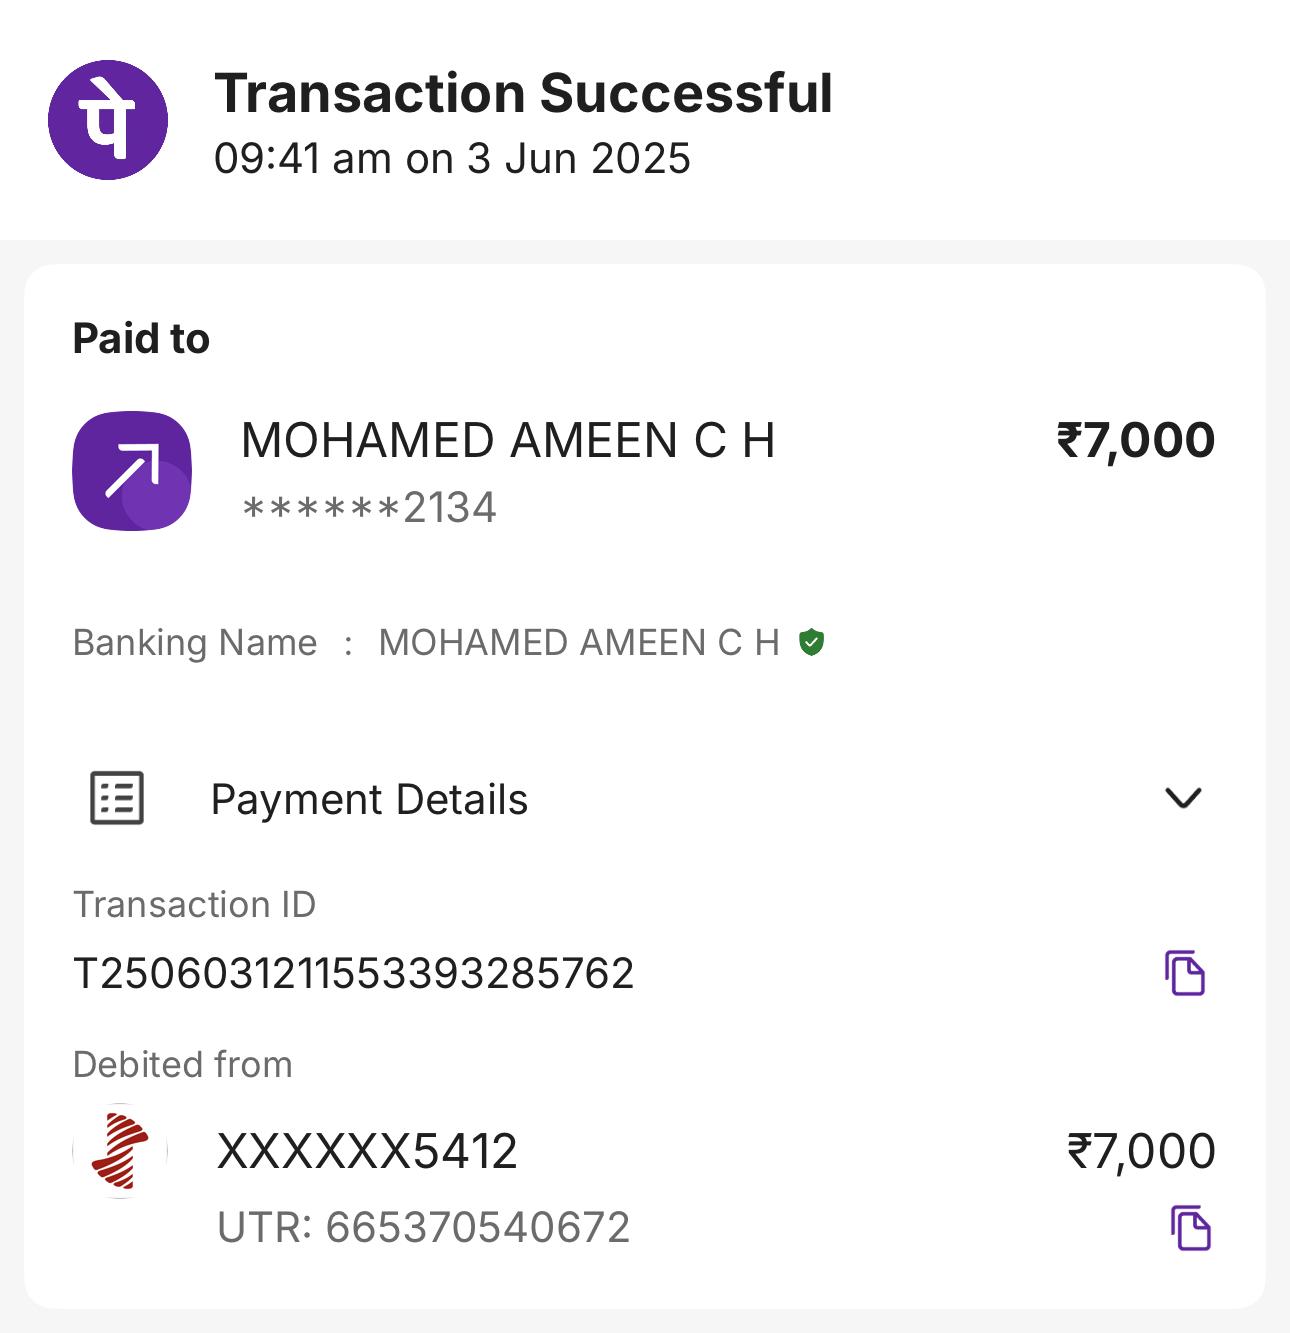Collapse Payment Details with the chevron
The image size is (1290, 1333).
click(x=1183, y=798)
